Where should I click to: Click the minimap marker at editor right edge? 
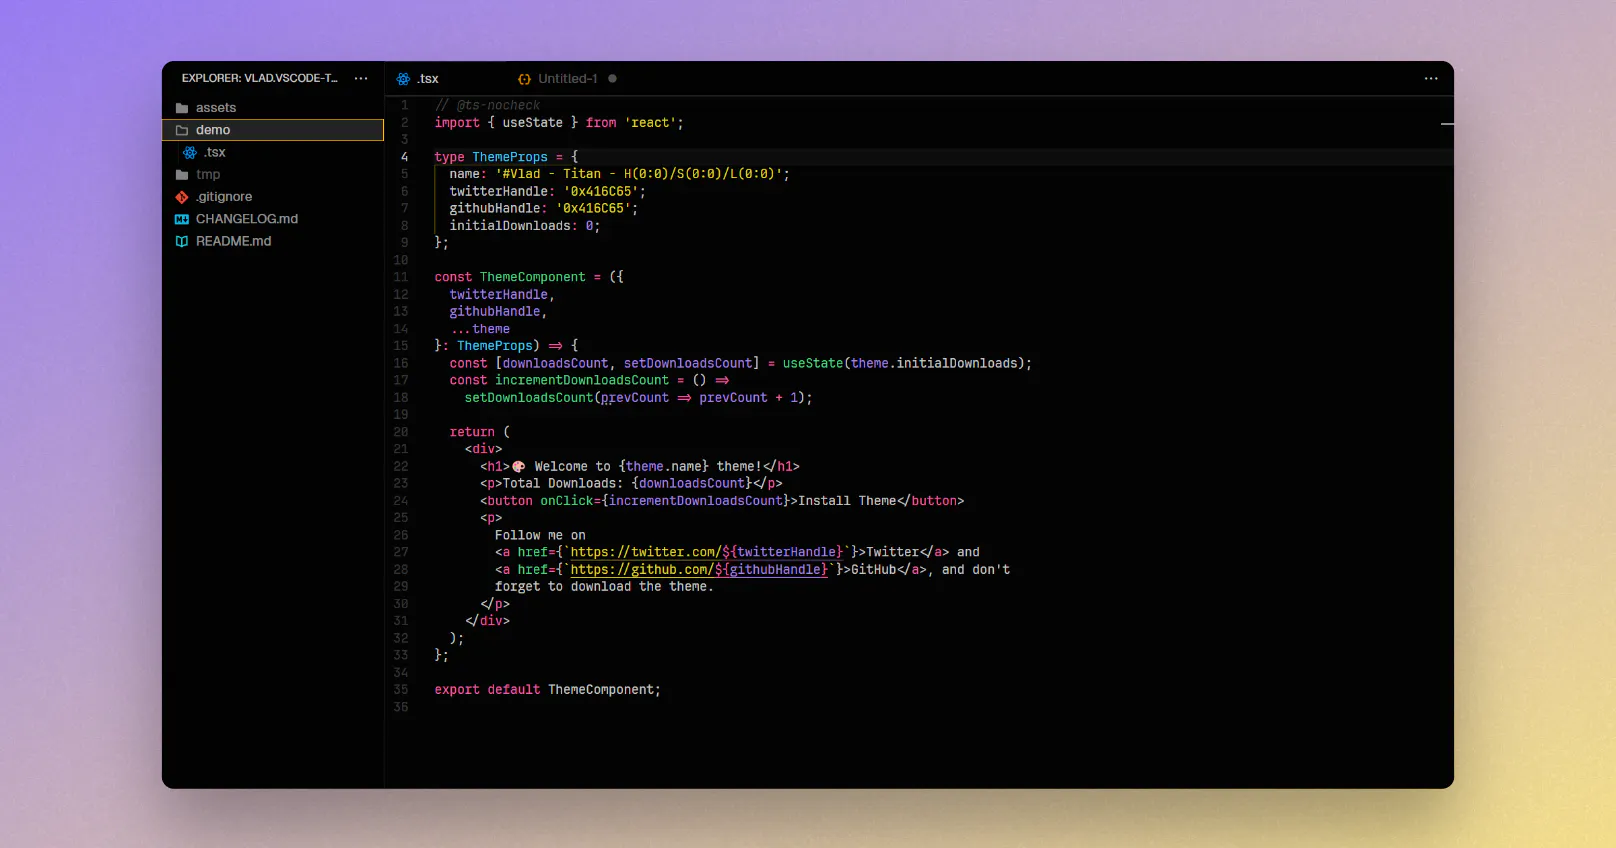(1447, 124)
